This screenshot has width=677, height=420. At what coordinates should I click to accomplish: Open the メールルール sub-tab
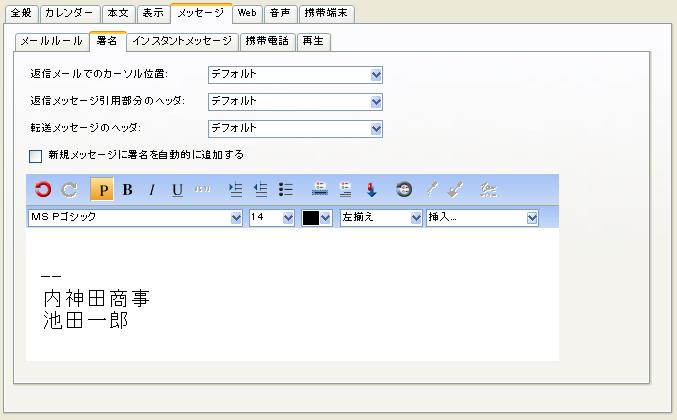click(52, 42)
